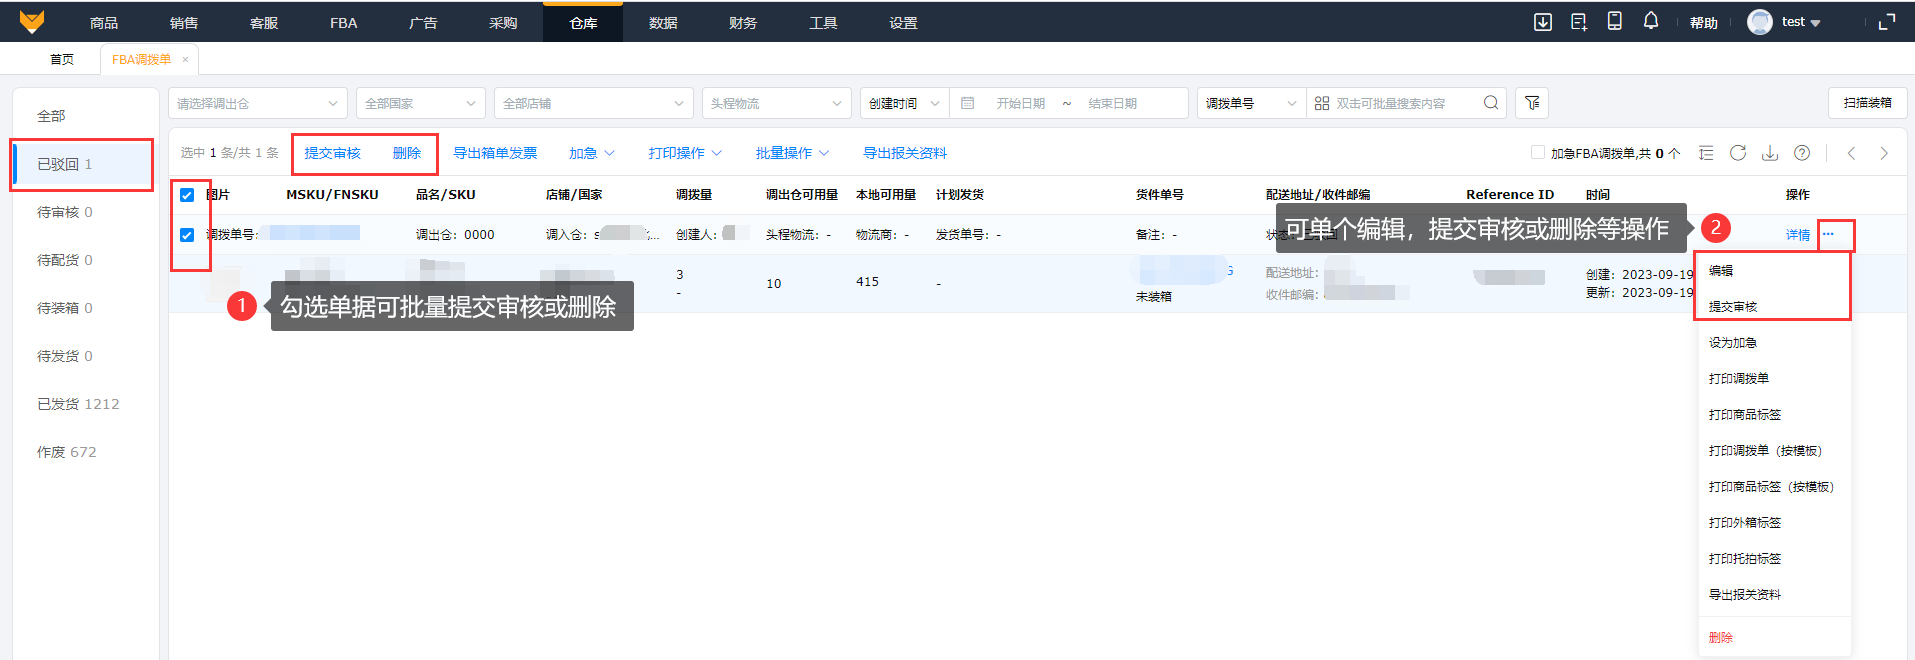The width and height of the screenshot is (1915, 660).
Task: Select the 已发货 status in sidebar
Action: (x=78, y=404)
